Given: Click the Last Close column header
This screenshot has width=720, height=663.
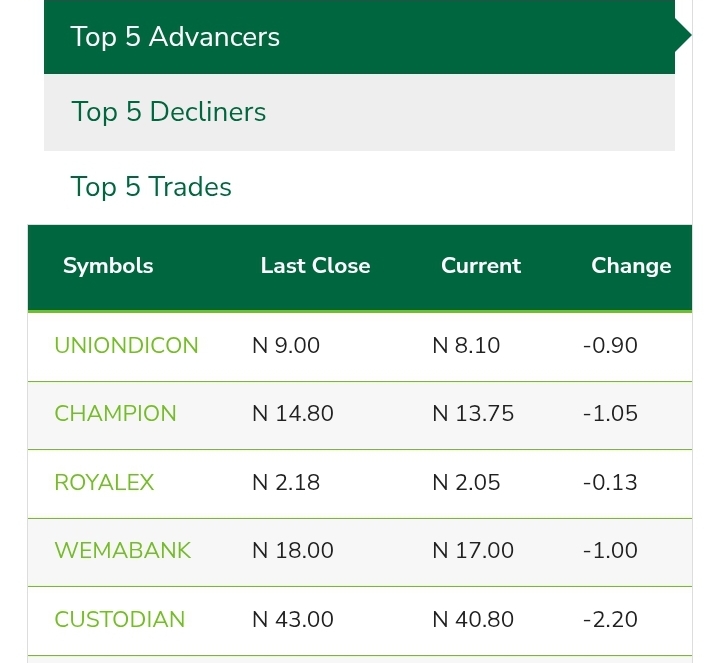Looking at the screenshot, I should click(x=315, y=266).
